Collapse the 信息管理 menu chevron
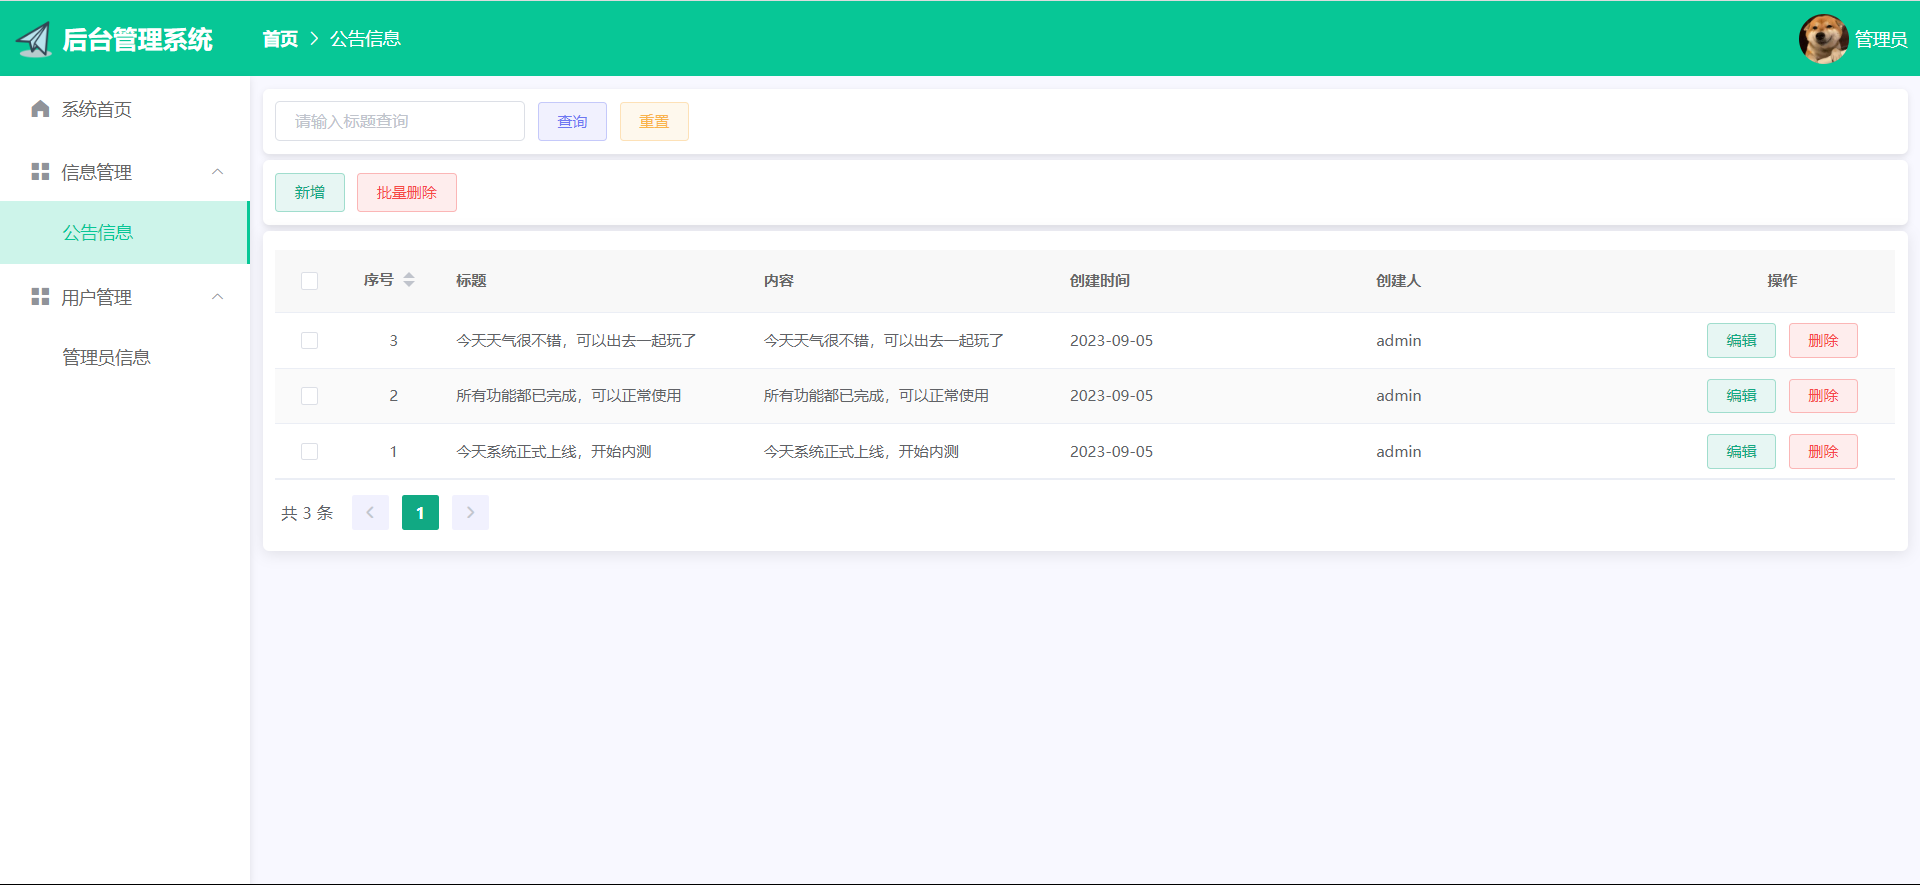The width and height of the screenshot is (1920, 885). pyautogui.click(x=218, y=172)
